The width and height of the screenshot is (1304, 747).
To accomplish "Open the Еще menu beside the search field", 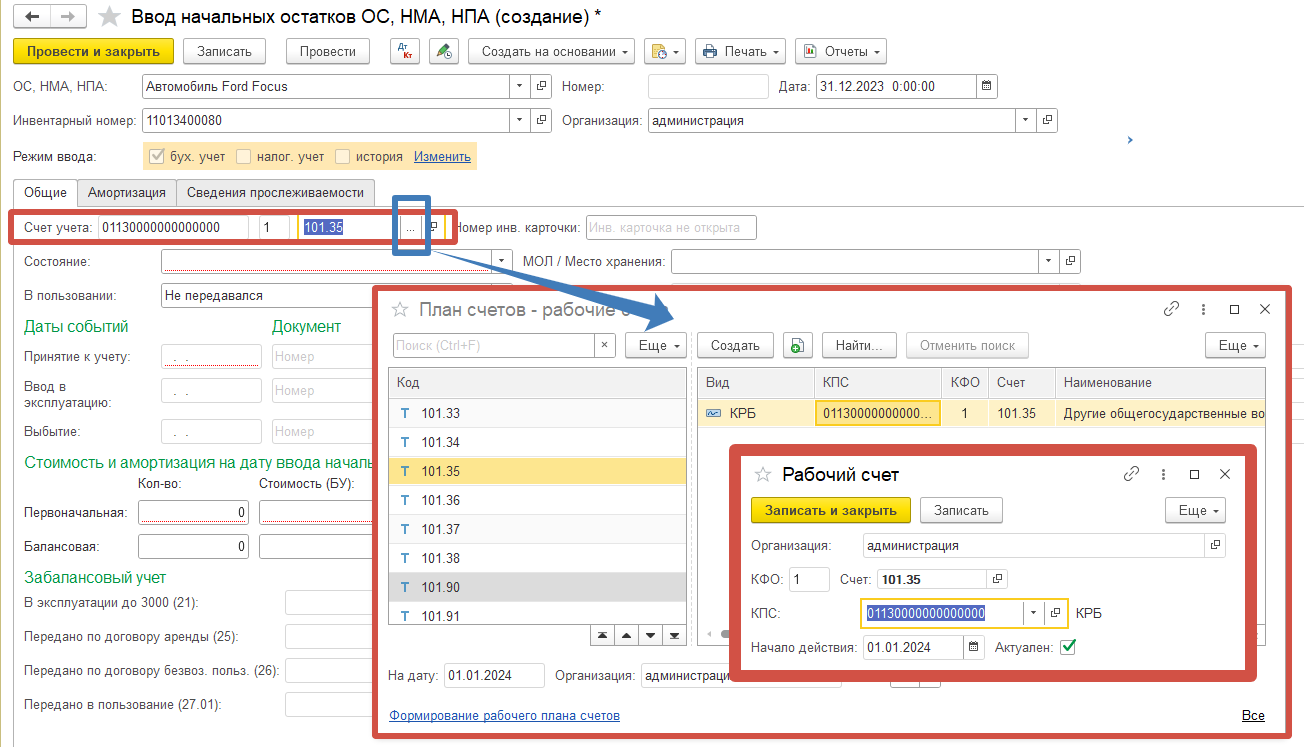I will coord(657,345).
